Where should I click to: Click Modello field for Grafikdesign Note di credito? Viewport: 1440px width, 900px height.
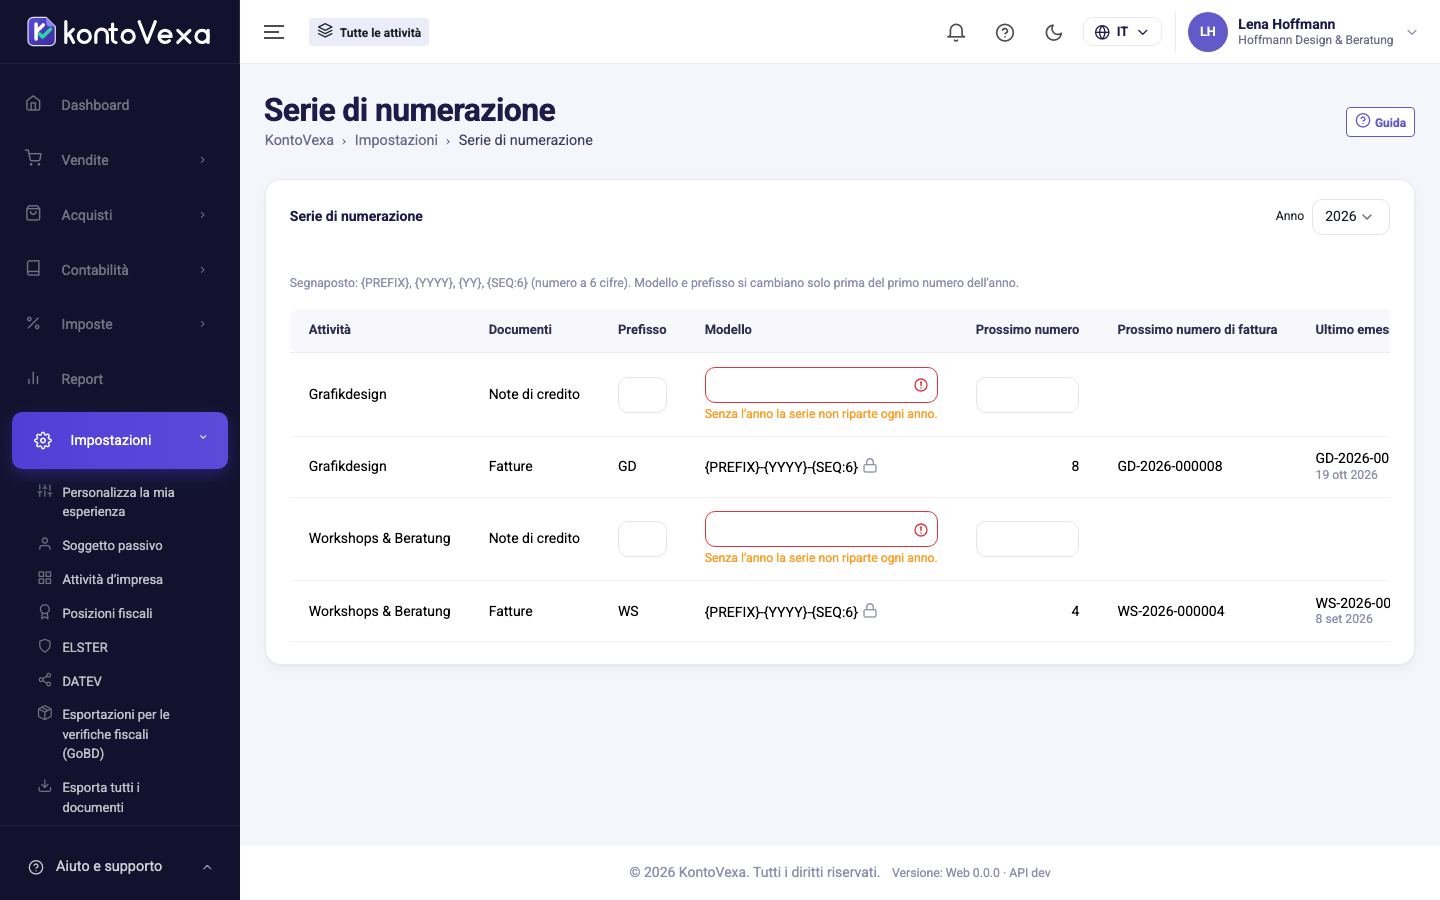coord(821,385)
